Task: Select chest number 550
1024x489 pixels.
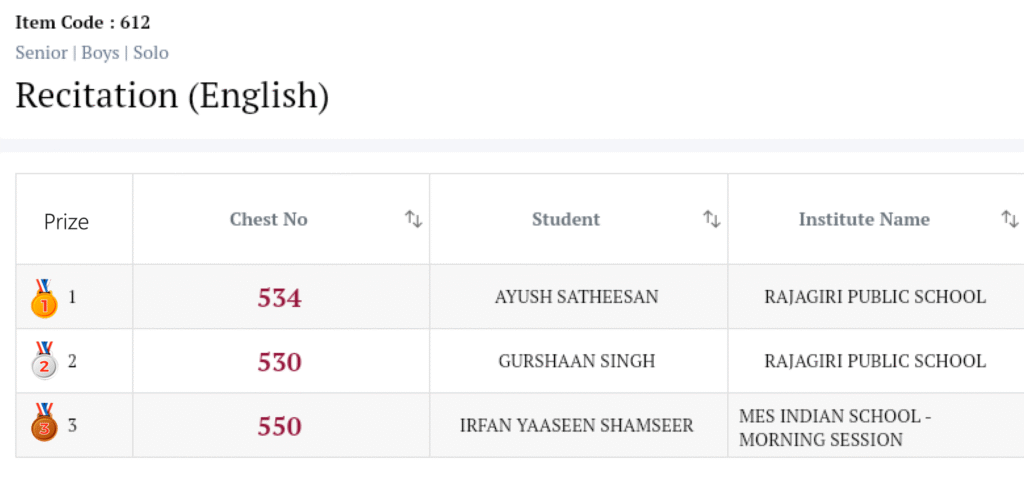Action: 279,426
